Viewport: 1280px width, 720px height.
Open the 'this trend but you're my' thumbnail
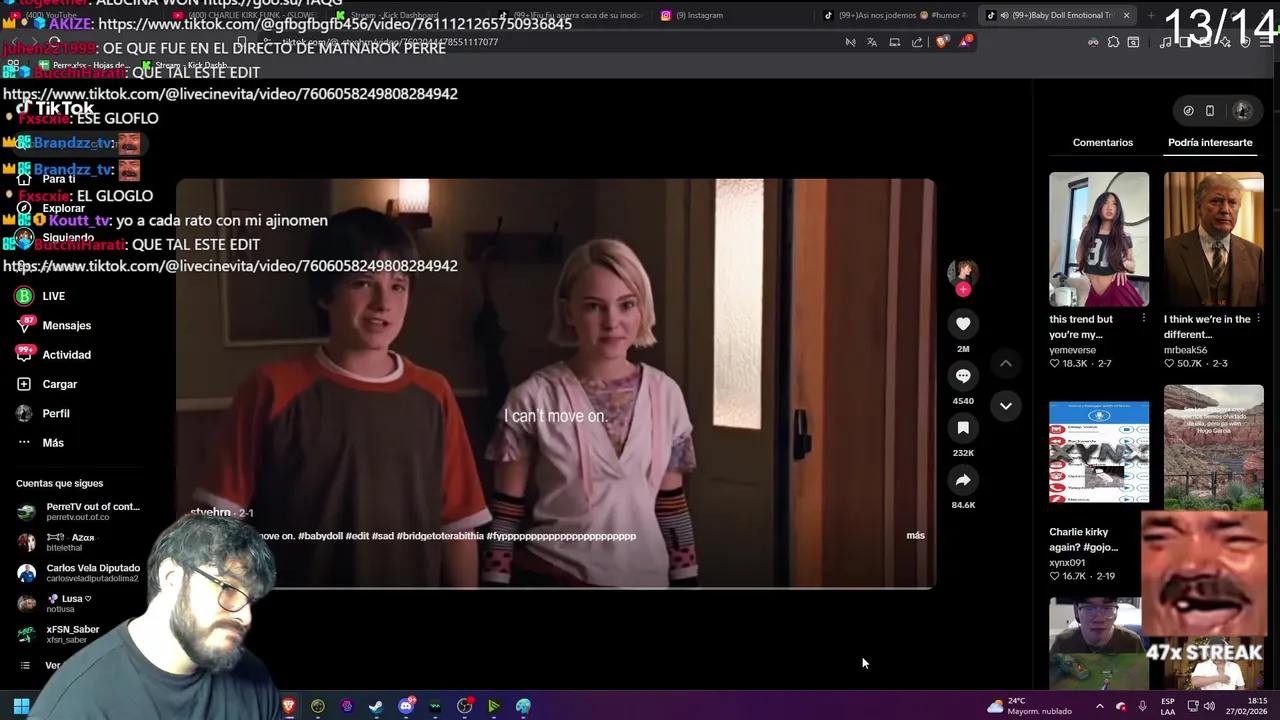coord(1099,239)
